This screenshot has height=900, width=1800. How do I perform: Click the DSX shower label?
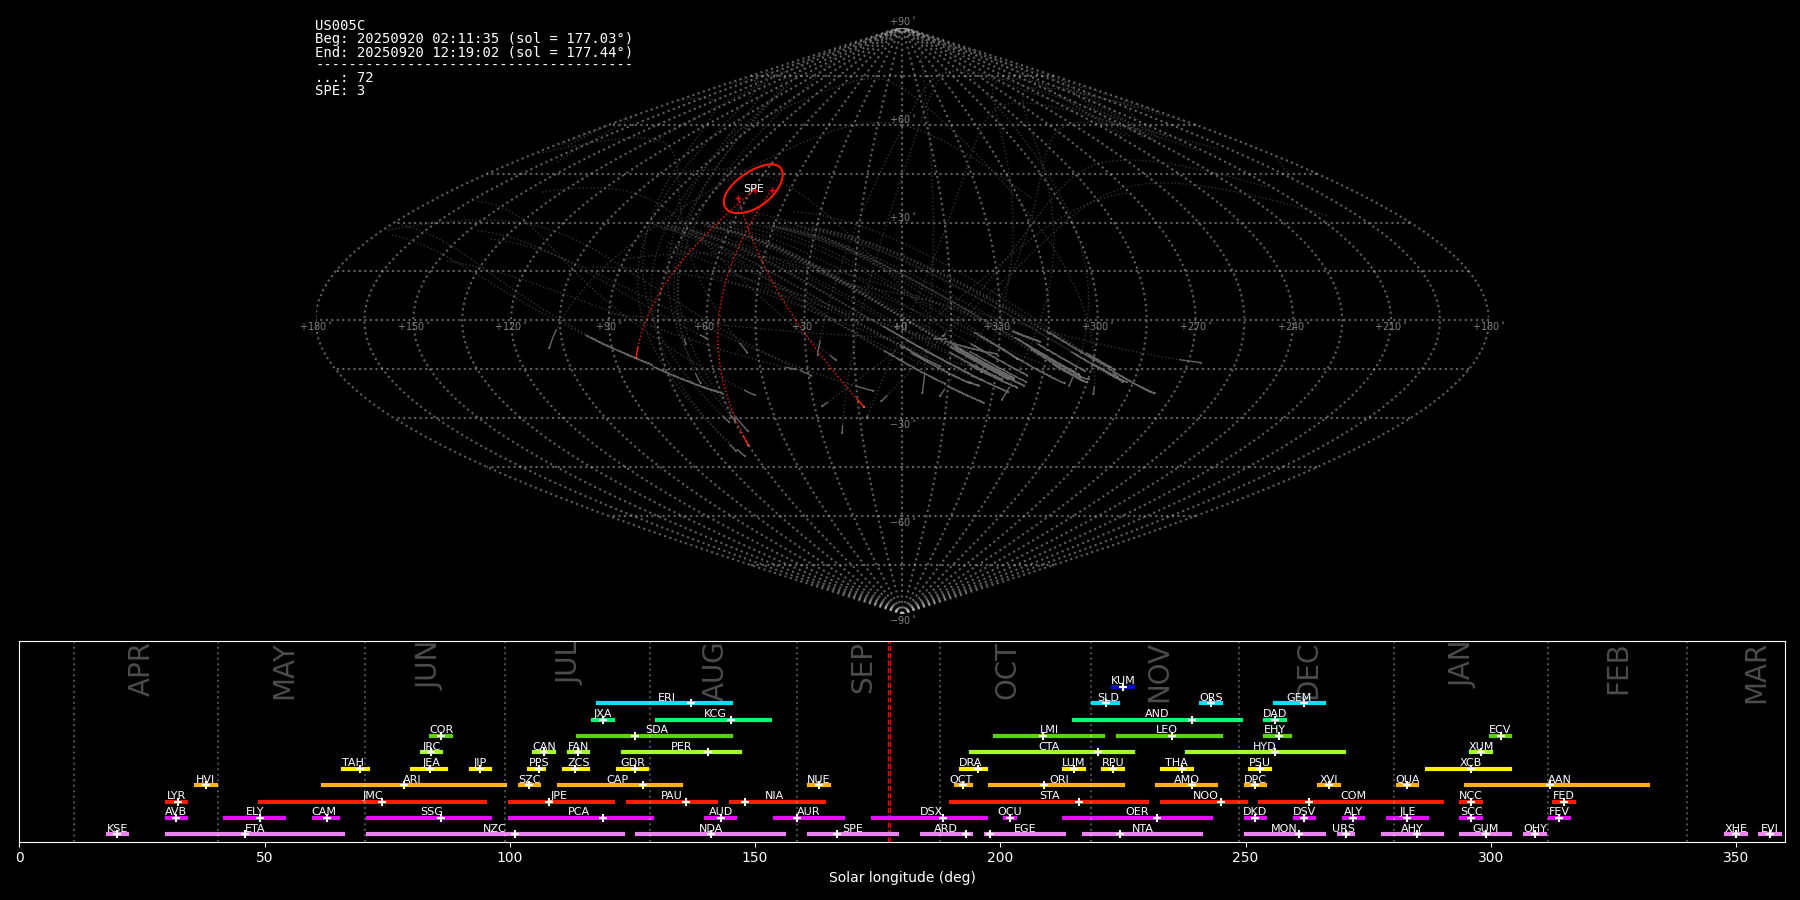click(931, 812)
